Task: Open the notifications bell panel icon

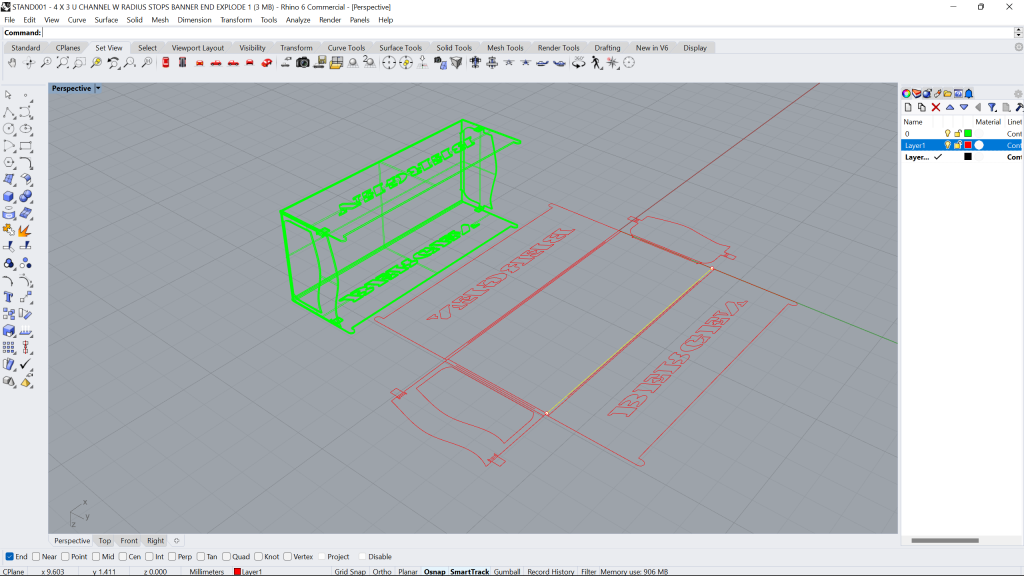Action: [969, 94]
